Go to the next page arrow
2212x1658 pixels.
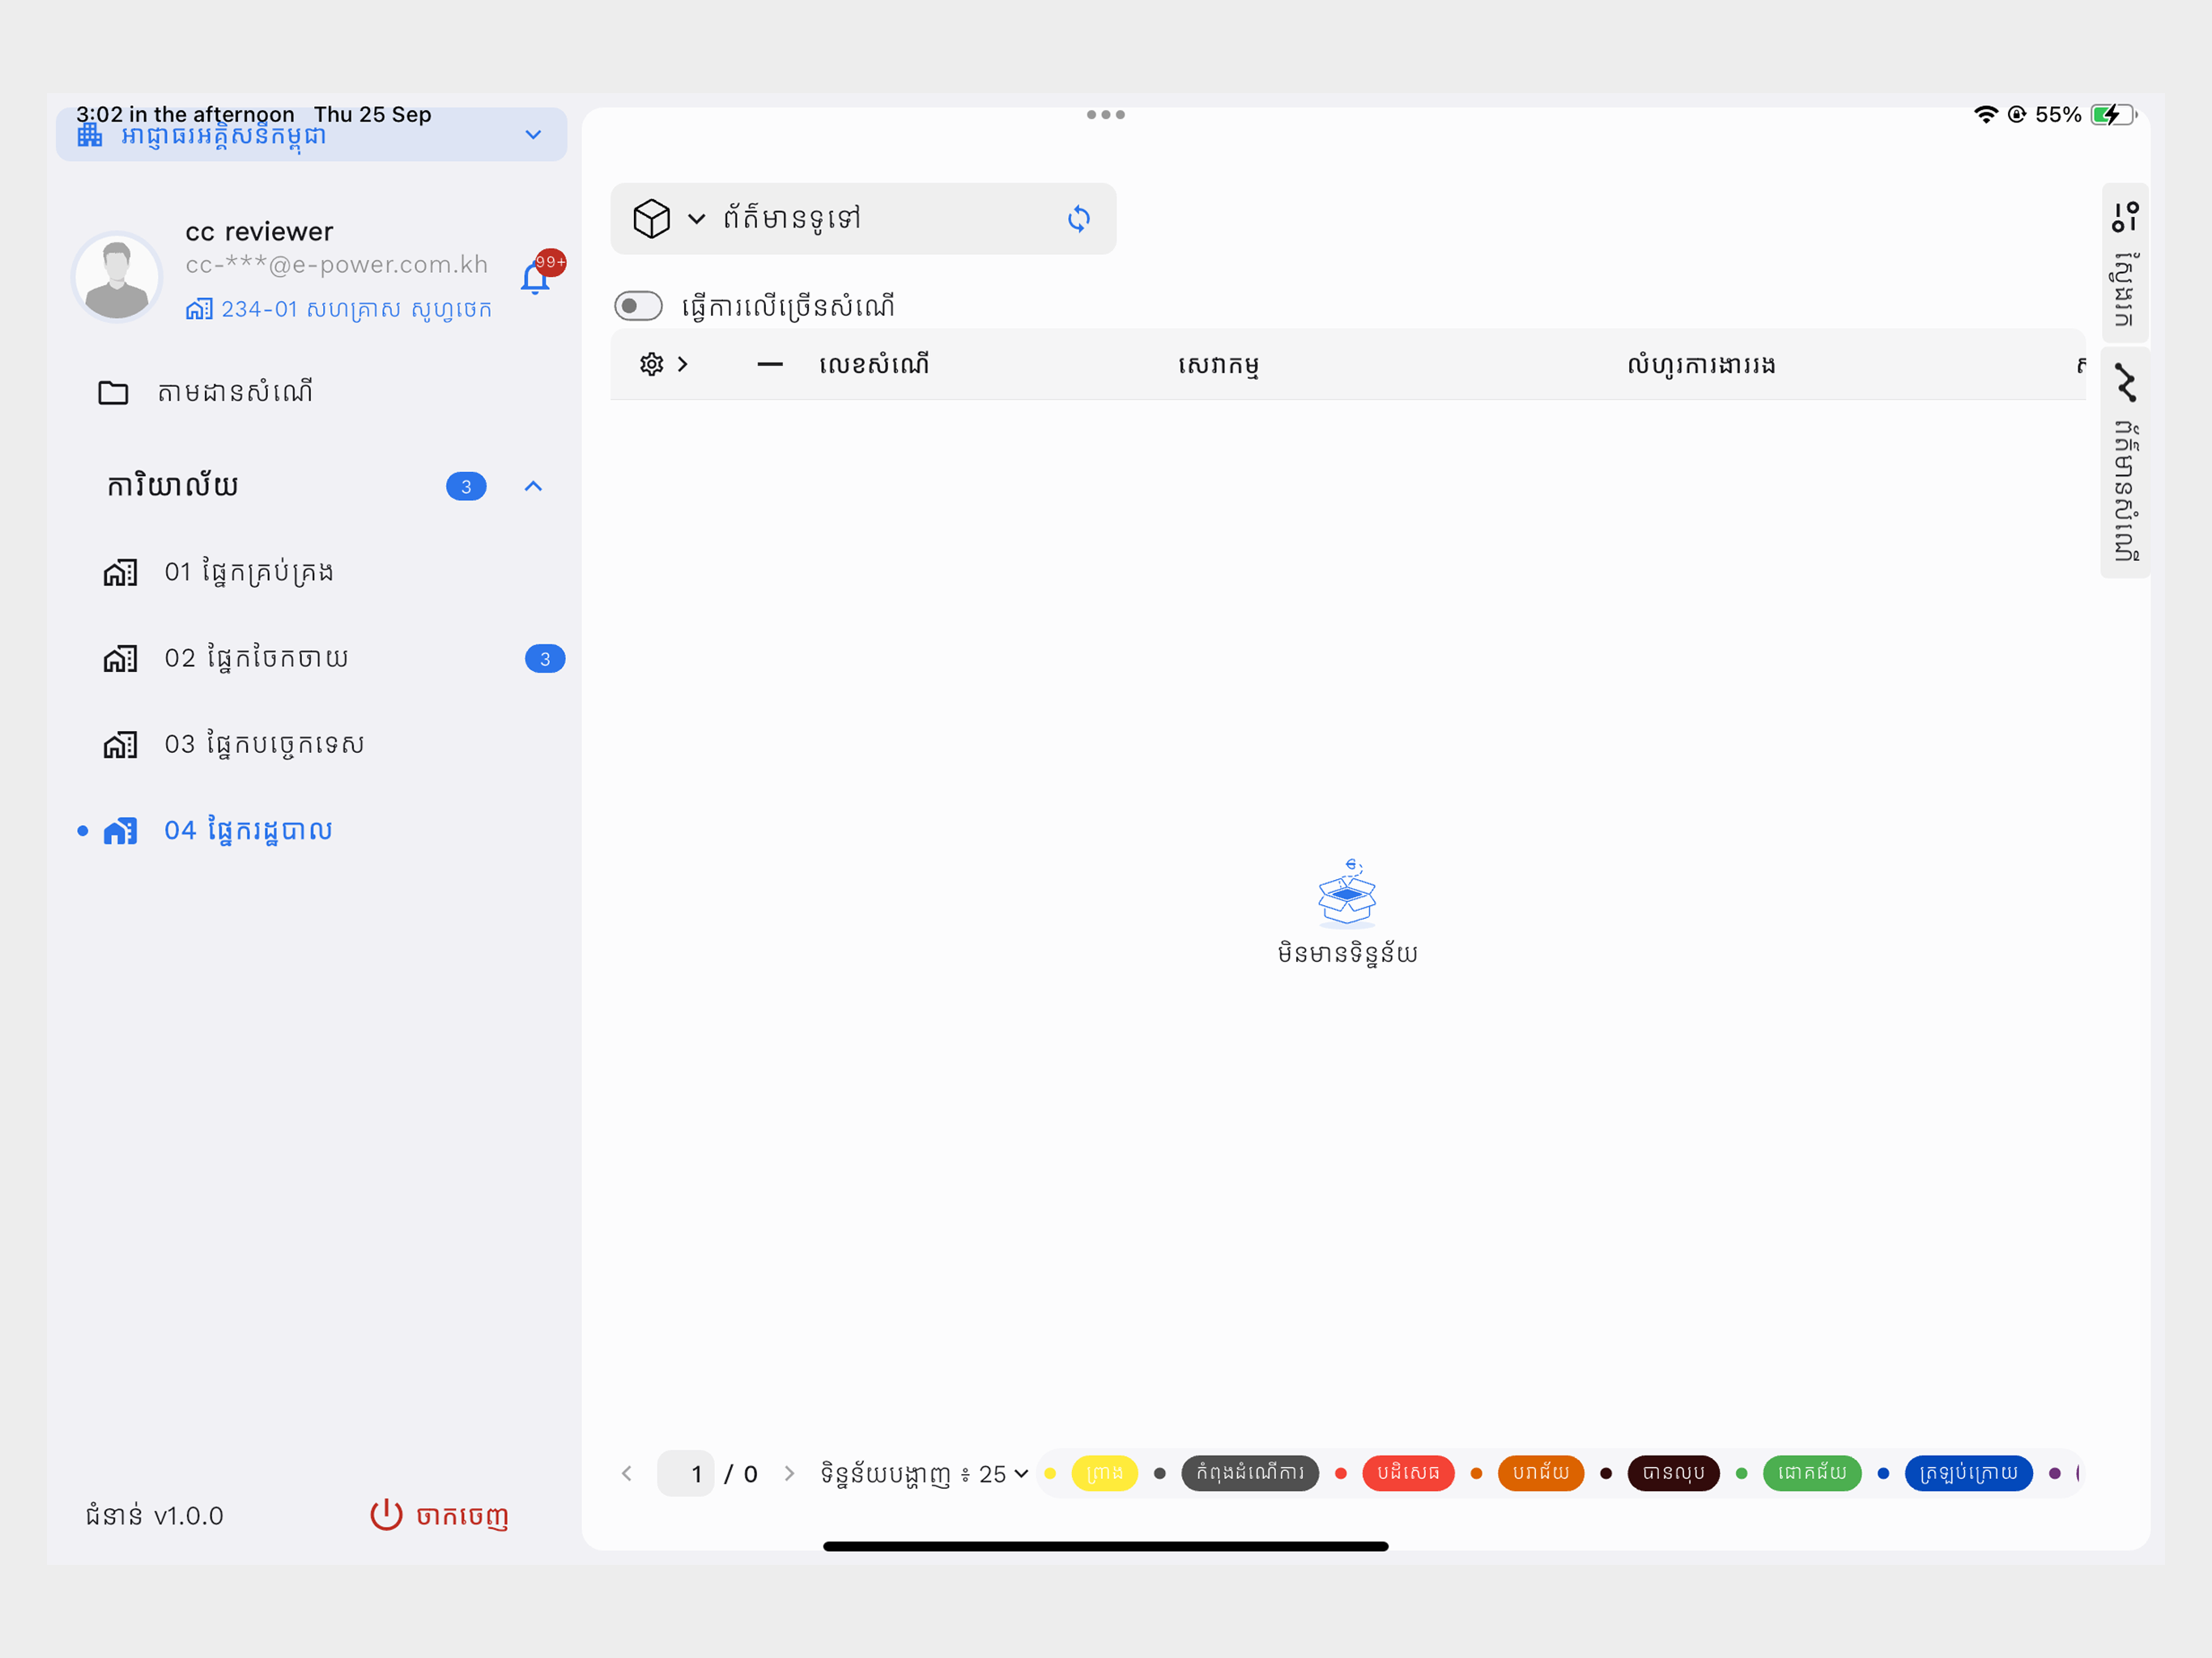(789, 1473)
